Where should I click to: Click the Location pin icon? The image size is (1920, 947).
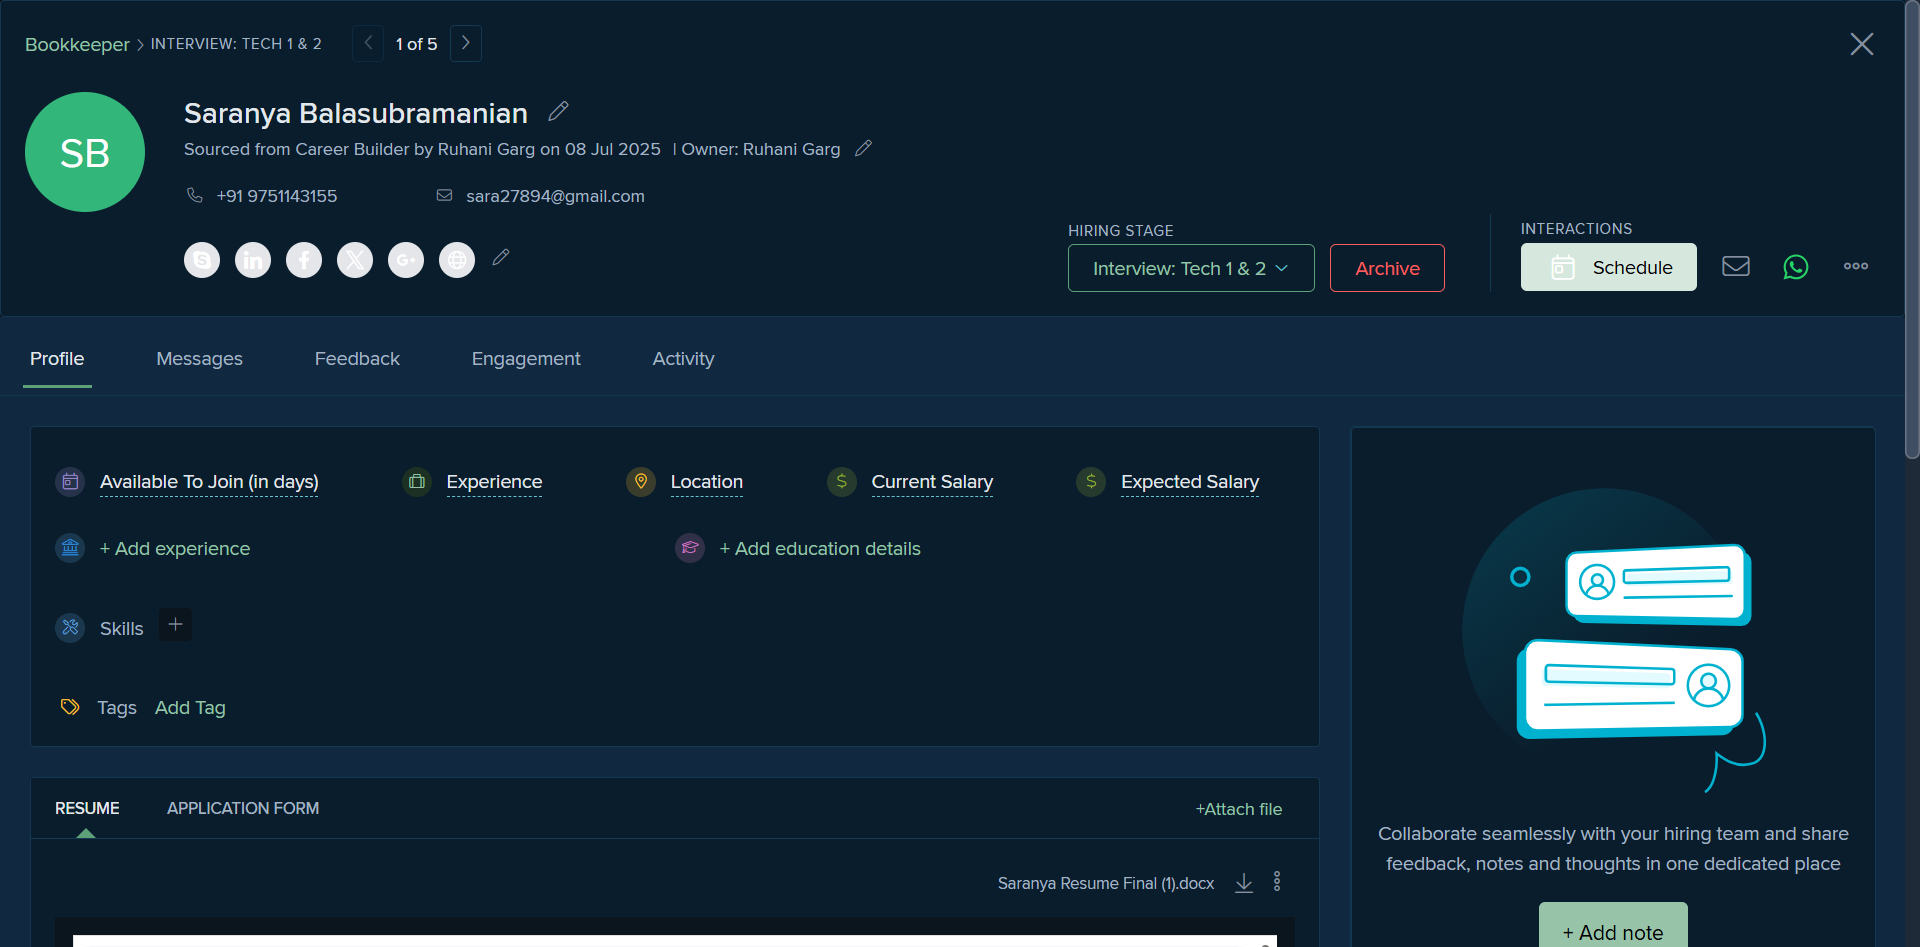641,482
